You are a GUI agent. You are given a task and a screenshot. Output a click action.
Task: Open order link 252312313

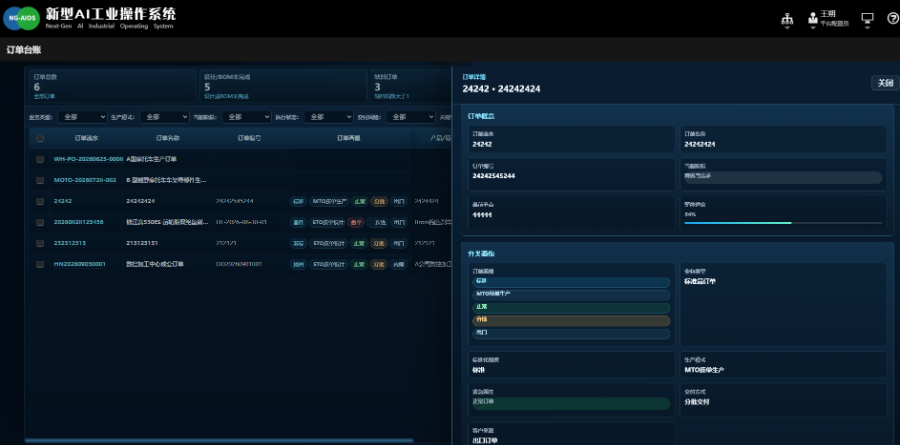click(x=69, y=243)
